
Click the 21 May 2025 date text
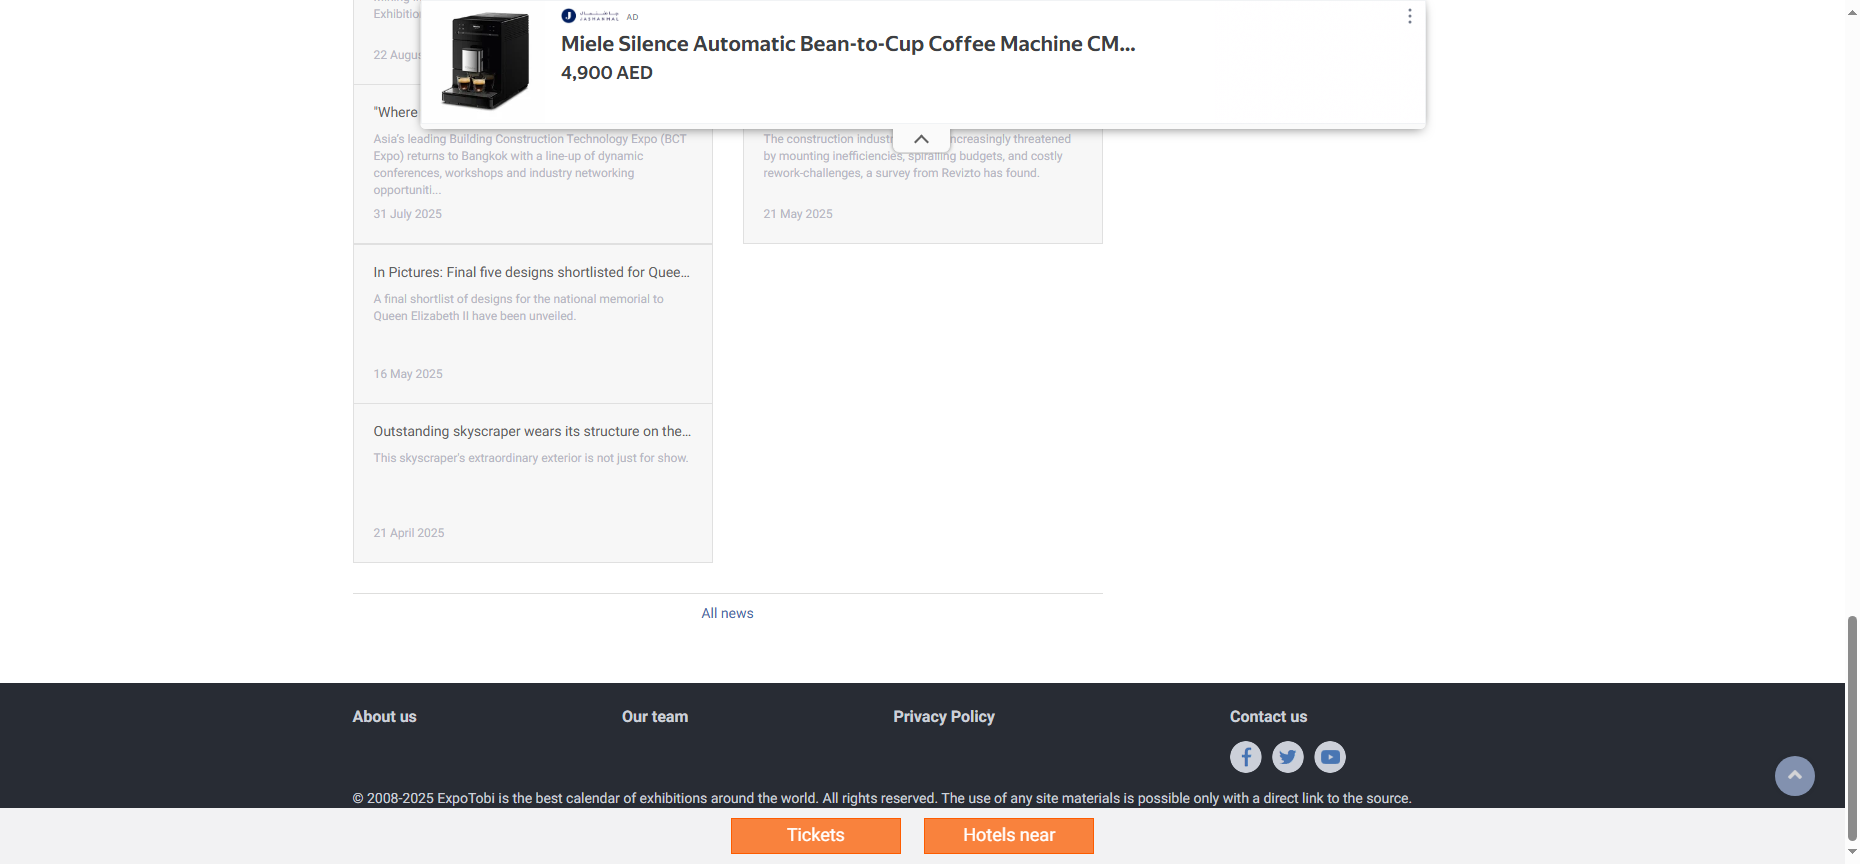(x=797, y=214)
